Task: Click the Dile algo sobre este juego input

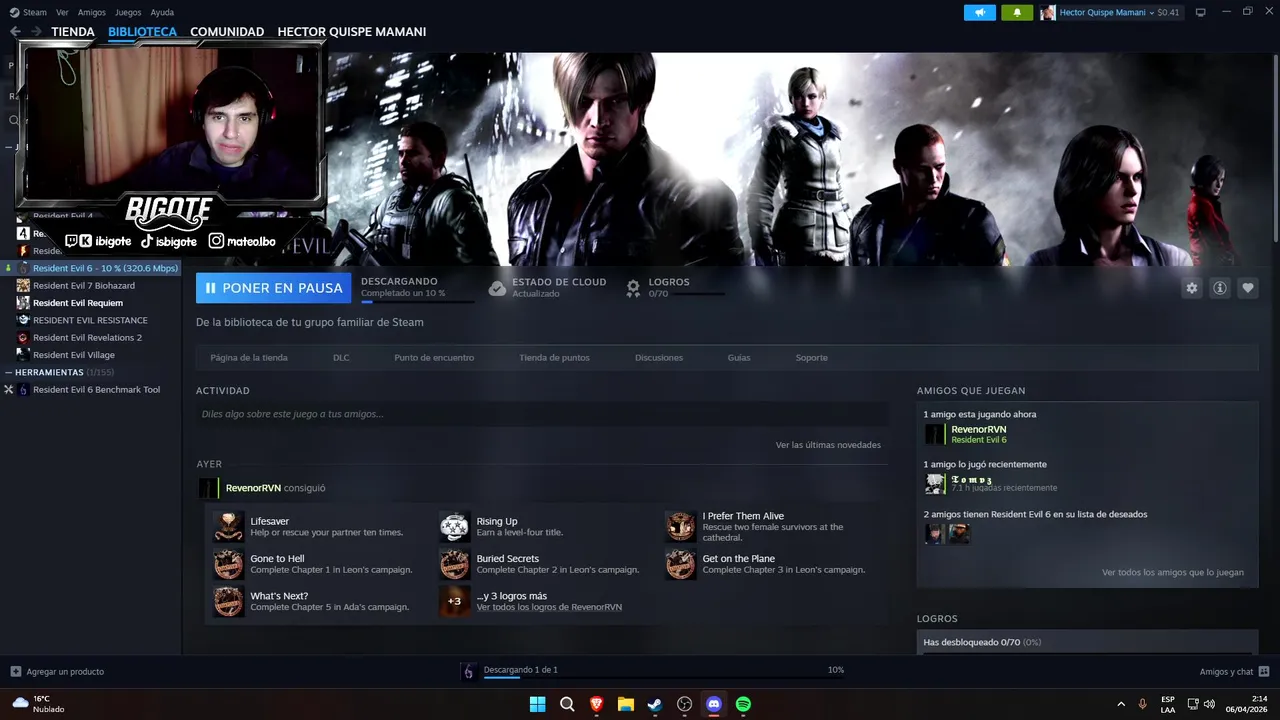Action: [542, 414]
